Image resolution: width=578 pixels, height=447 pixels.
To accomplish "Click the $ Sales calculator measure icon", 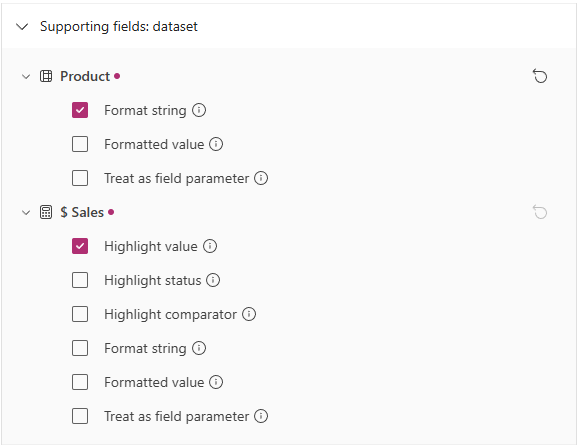I will (x=46, y=212).
